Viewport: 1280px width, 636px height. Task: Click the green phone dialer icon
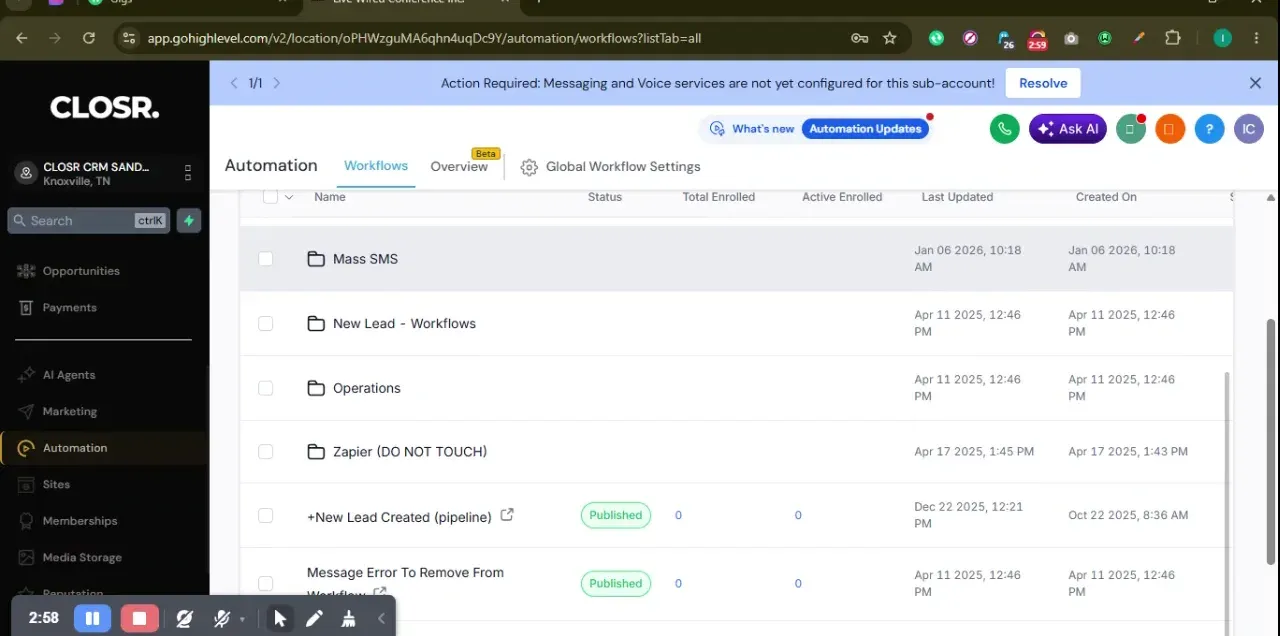coord(1004,129)
